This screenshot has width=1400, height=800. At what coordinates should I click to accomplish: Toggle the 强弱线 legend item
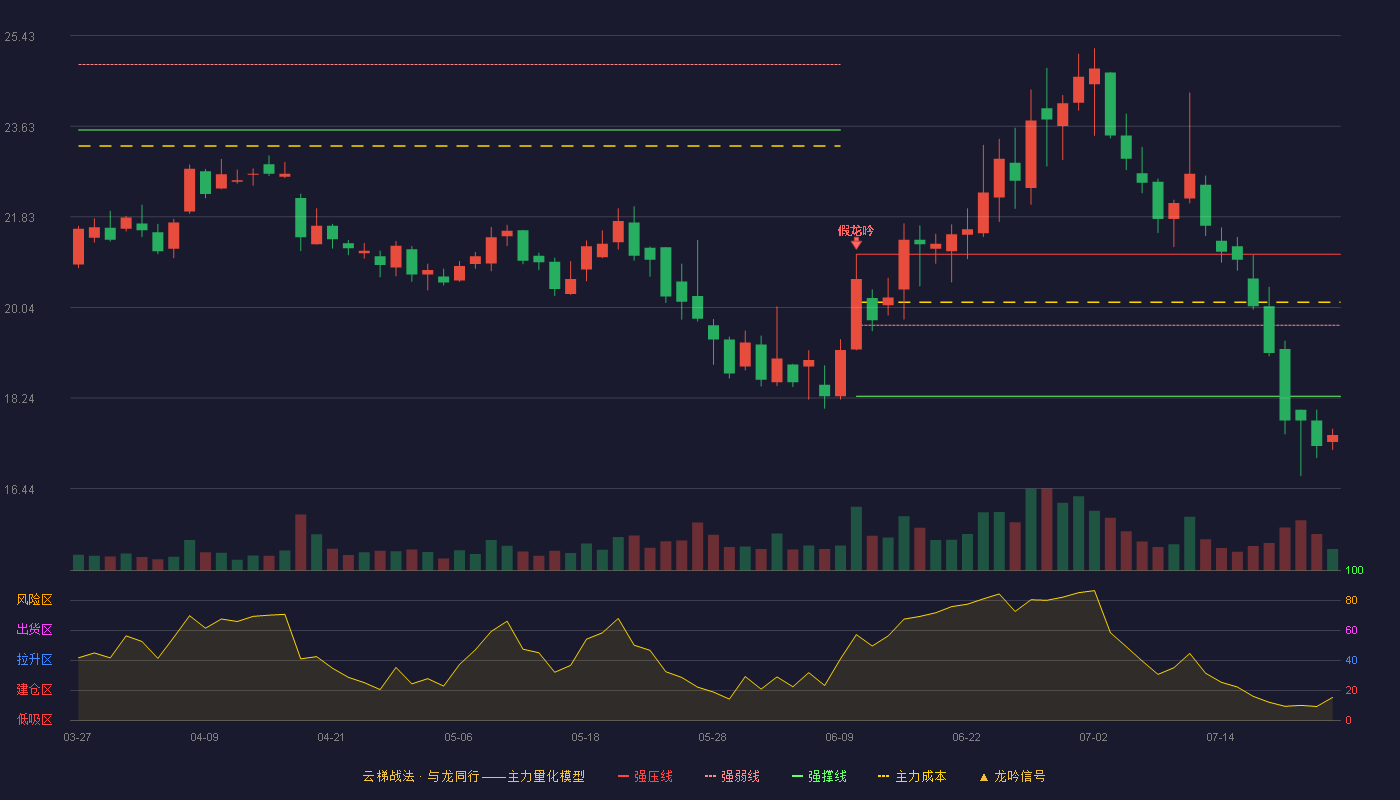732,776
